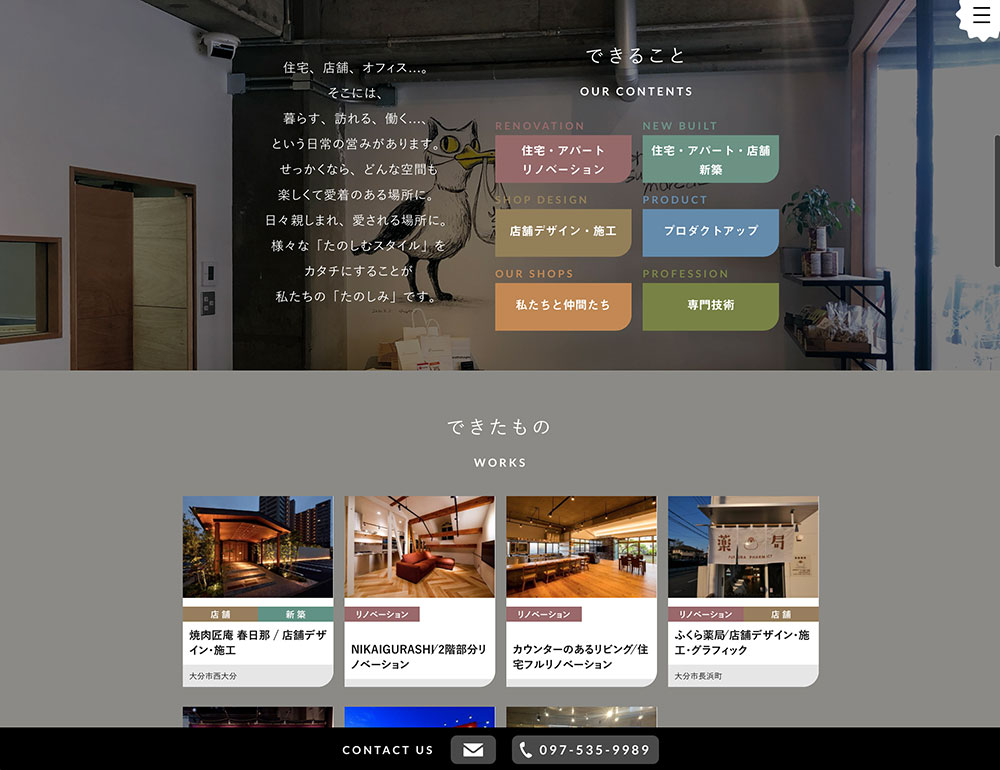Select 住宅・アパート・店舗 新築 tile
The height and width of the screenshot is (770, 1000).
(x=710, y=160)
